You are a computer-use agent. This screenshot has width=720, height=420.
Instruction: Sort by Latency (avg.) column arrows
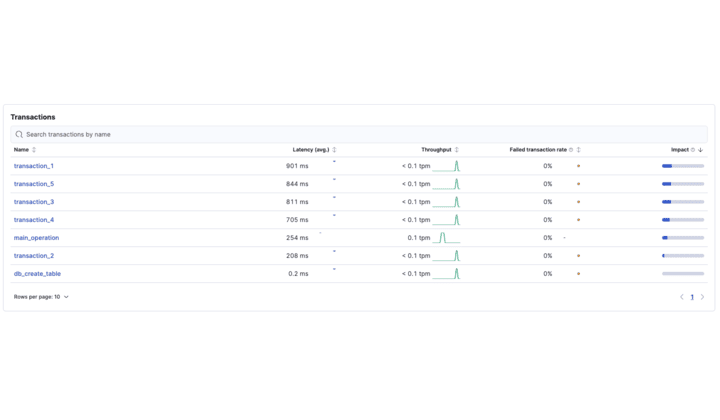click(334, 150)
